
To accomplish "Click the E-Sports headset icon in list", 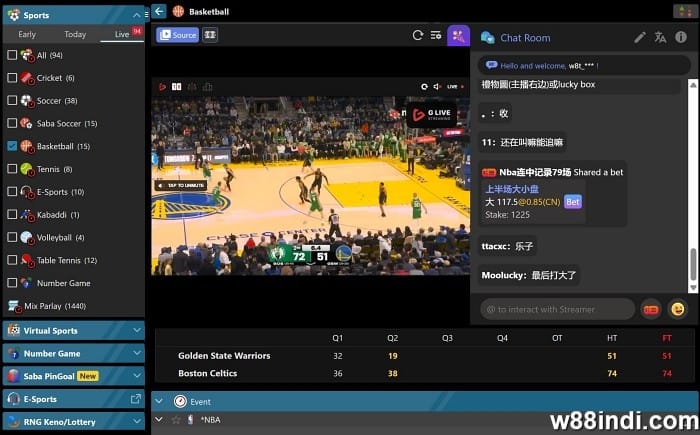I will pos(27,192).
